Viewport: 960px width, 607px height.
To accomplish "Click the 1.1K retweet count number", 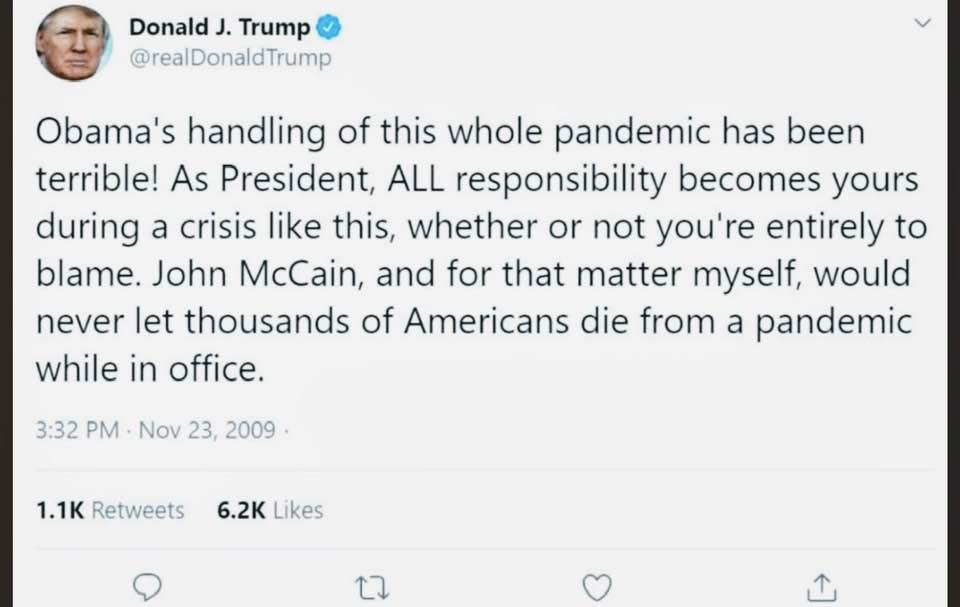I will point(59,510).
